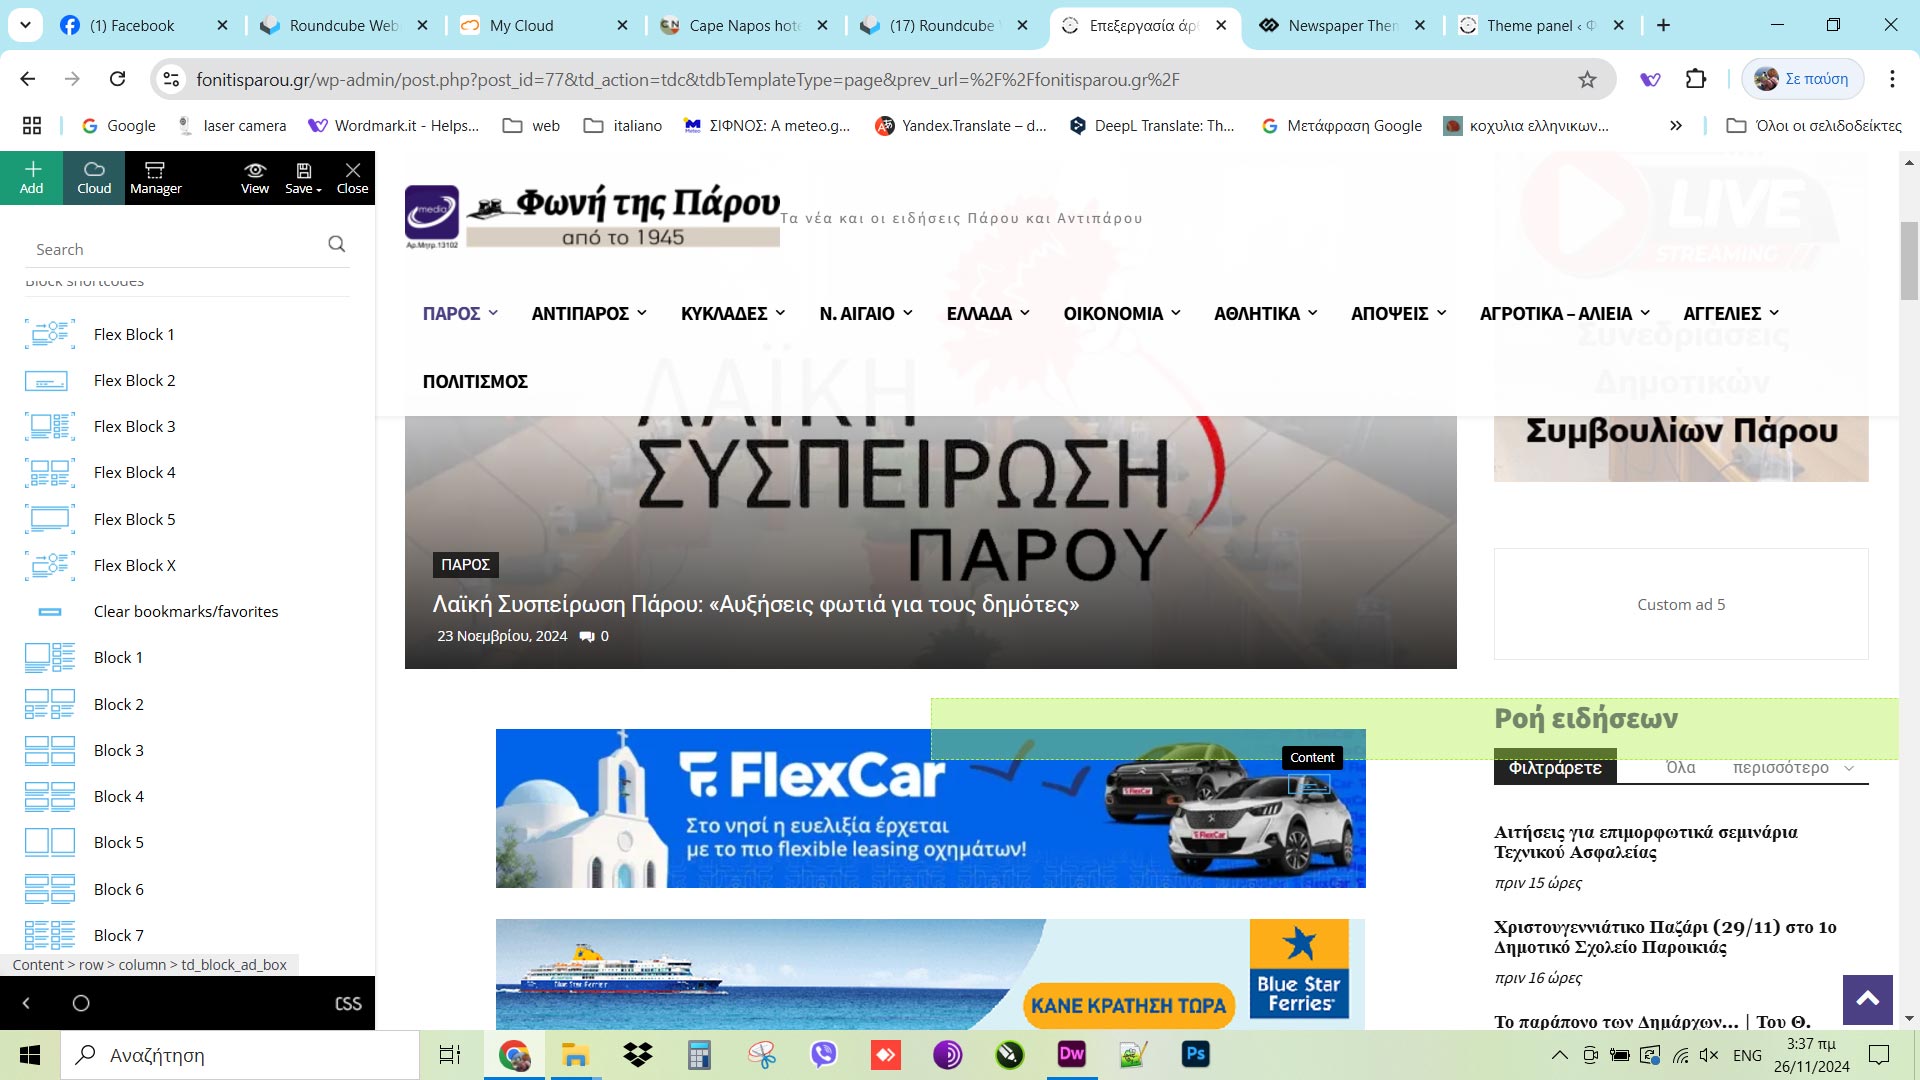Click Clear bookmarks/favorites
Viewport: 1920px width, 1080px height.
point(187,611)
